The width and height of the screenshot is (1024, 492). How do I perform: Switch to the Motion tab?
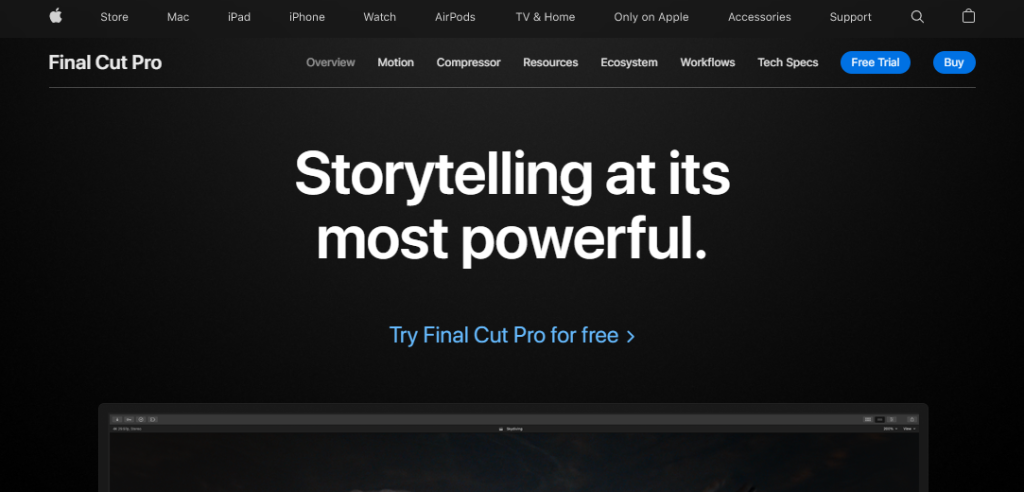(396, 63)
